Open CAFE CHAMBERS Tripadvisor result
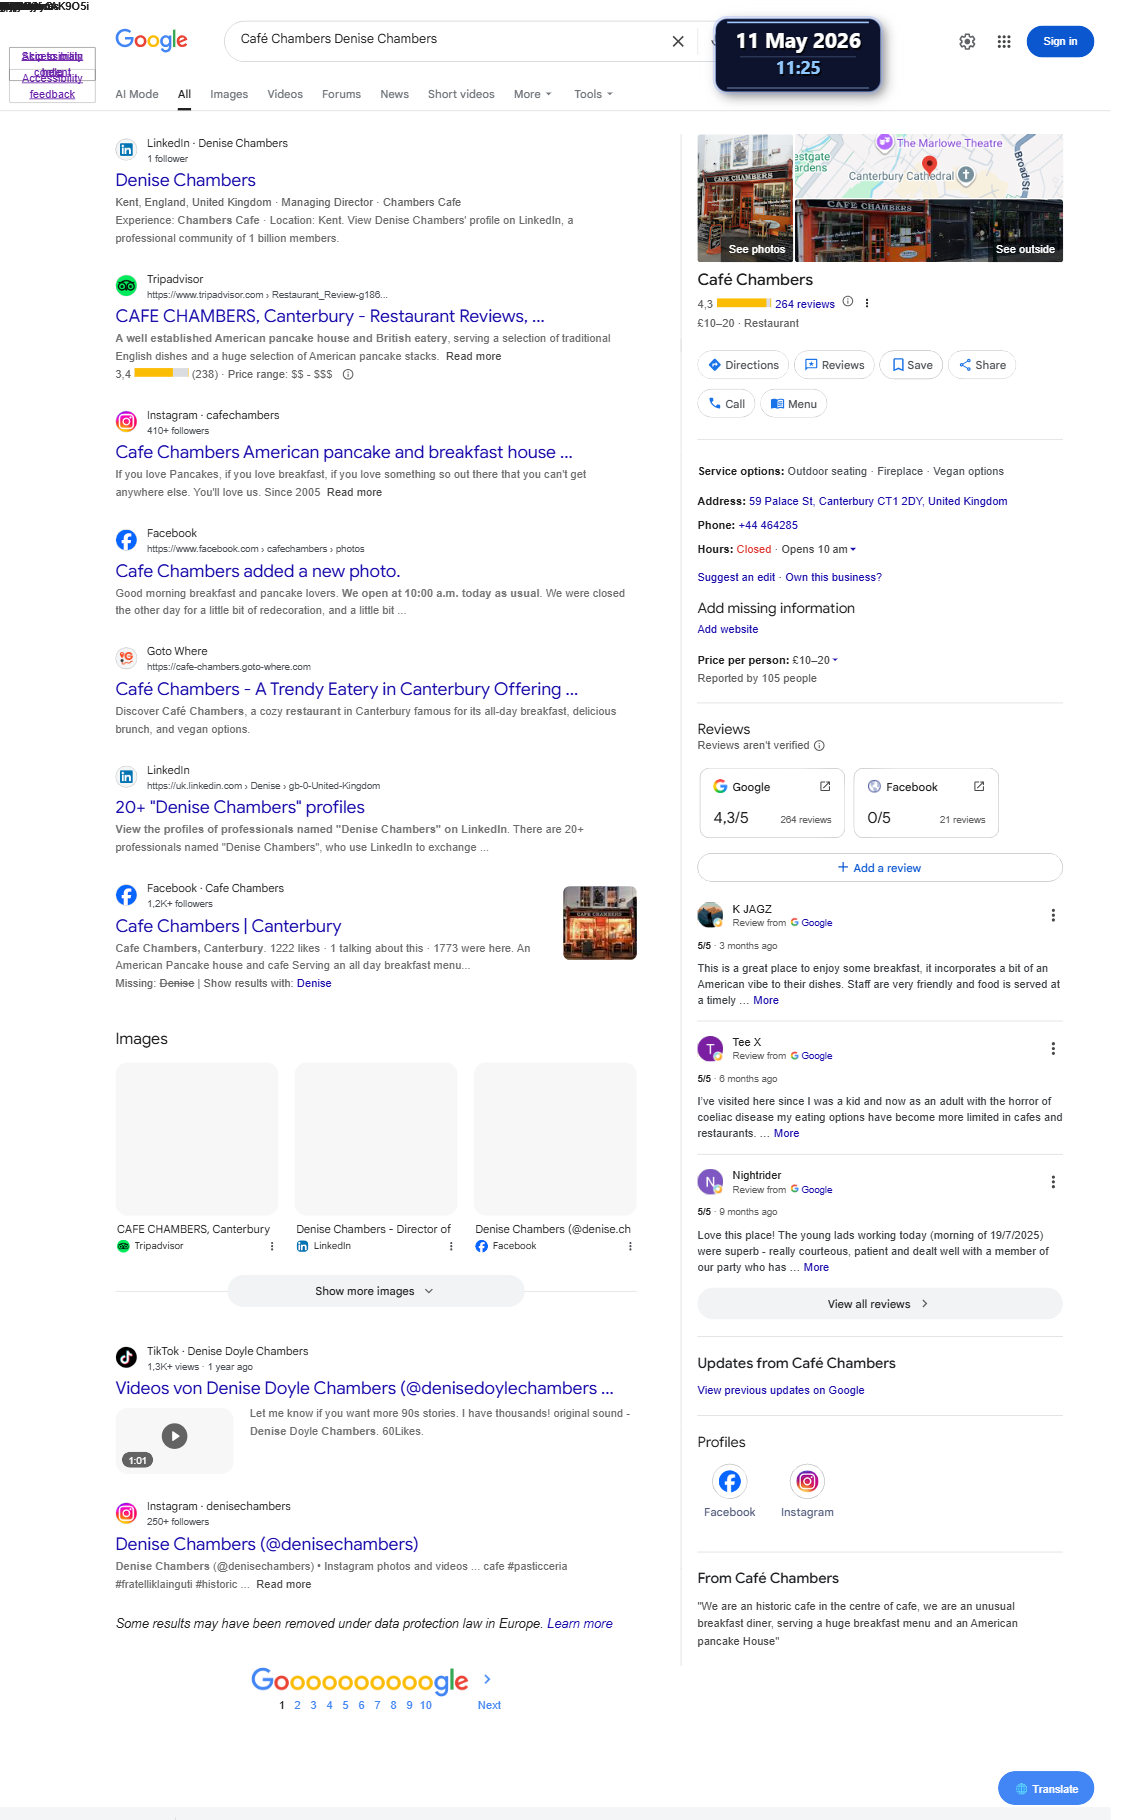Image resolution: width=1124 pixels, height=1820 pixels. pyautogui.click(x=330, y=316)
